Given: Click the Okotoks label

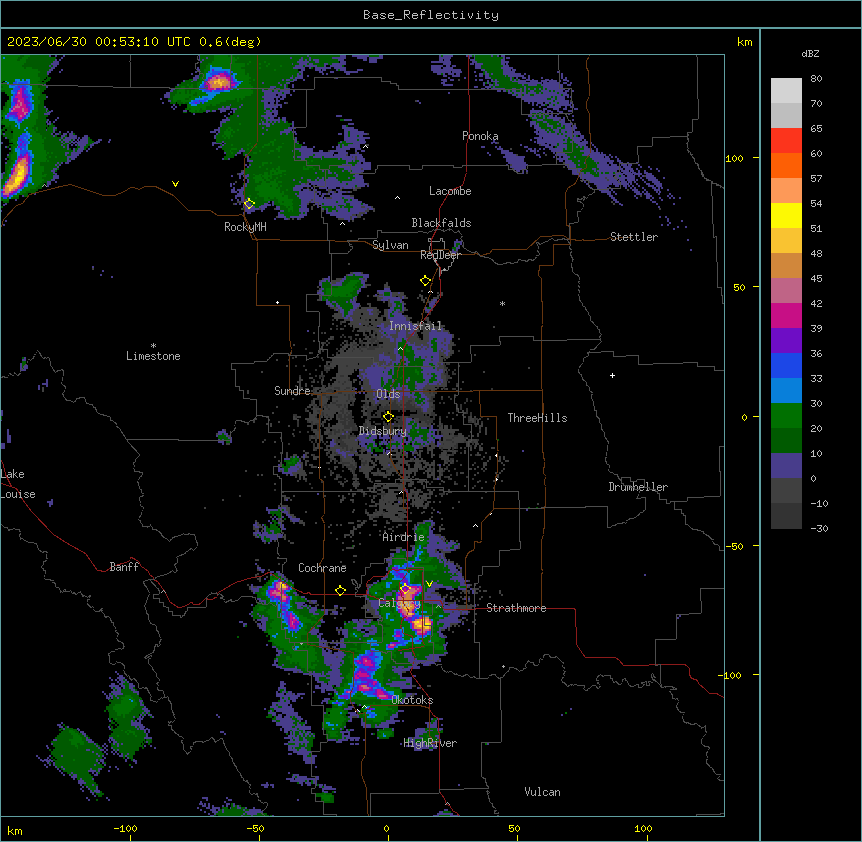Looking at the screenshot, I should [x=412, y=700].
